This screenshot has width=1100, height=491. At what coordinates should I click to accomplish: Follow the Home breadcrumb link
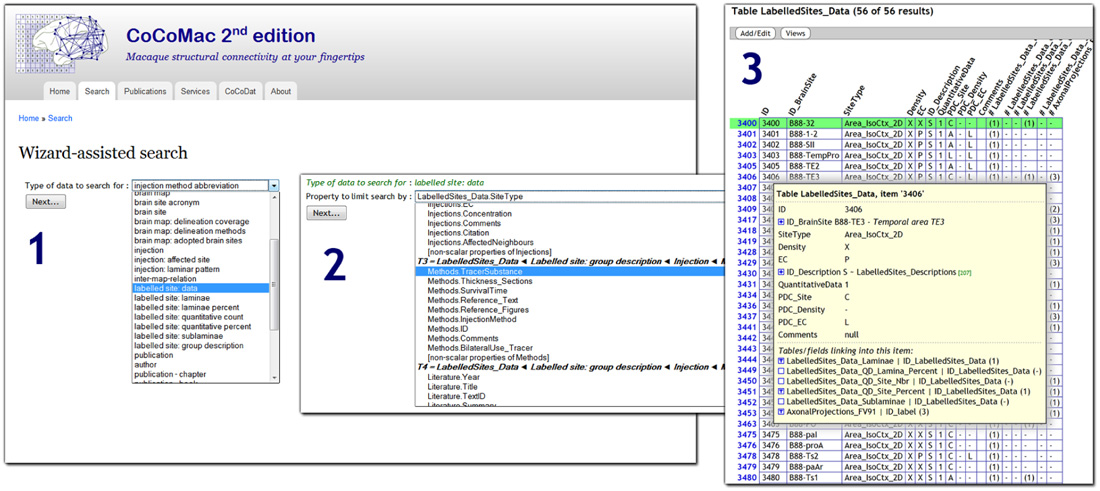(x=28, y=119)
